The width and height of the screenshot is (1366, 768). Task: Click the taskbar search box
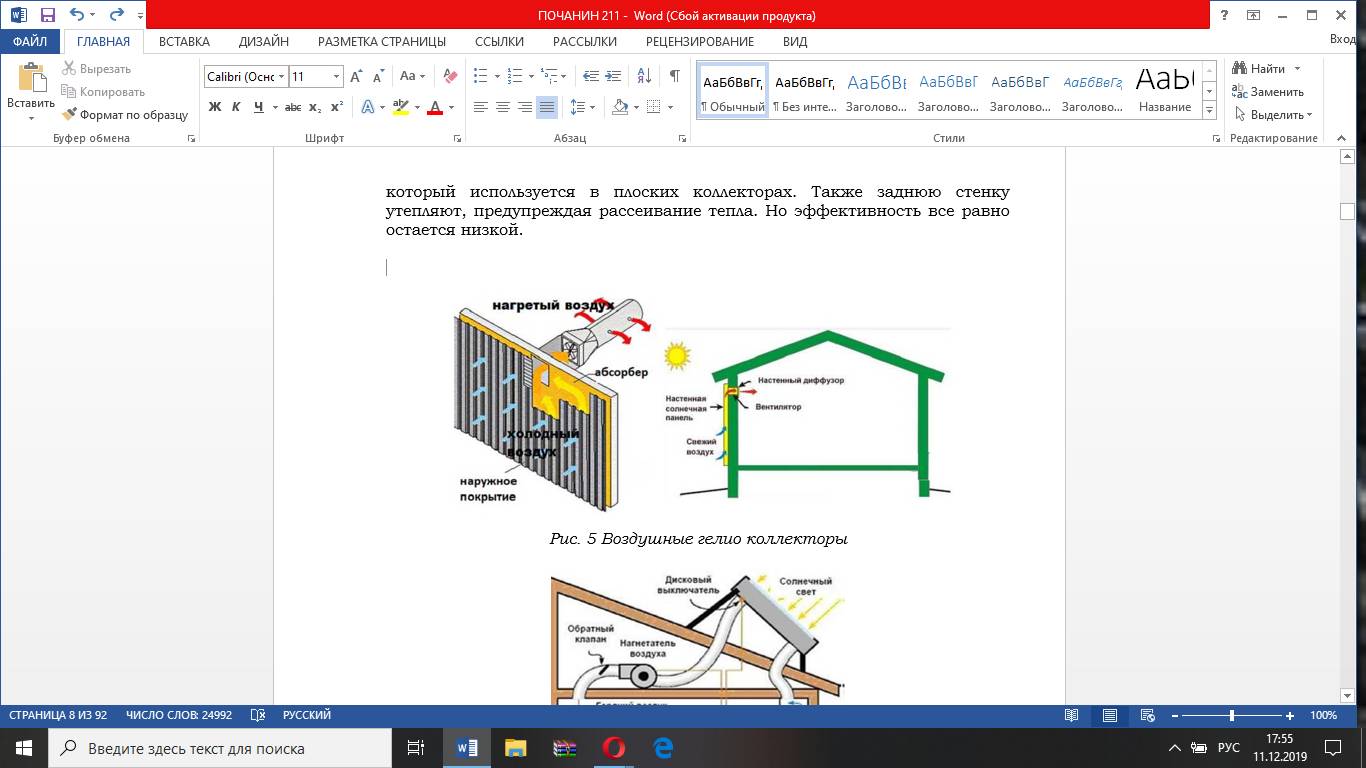coord(219,748)
